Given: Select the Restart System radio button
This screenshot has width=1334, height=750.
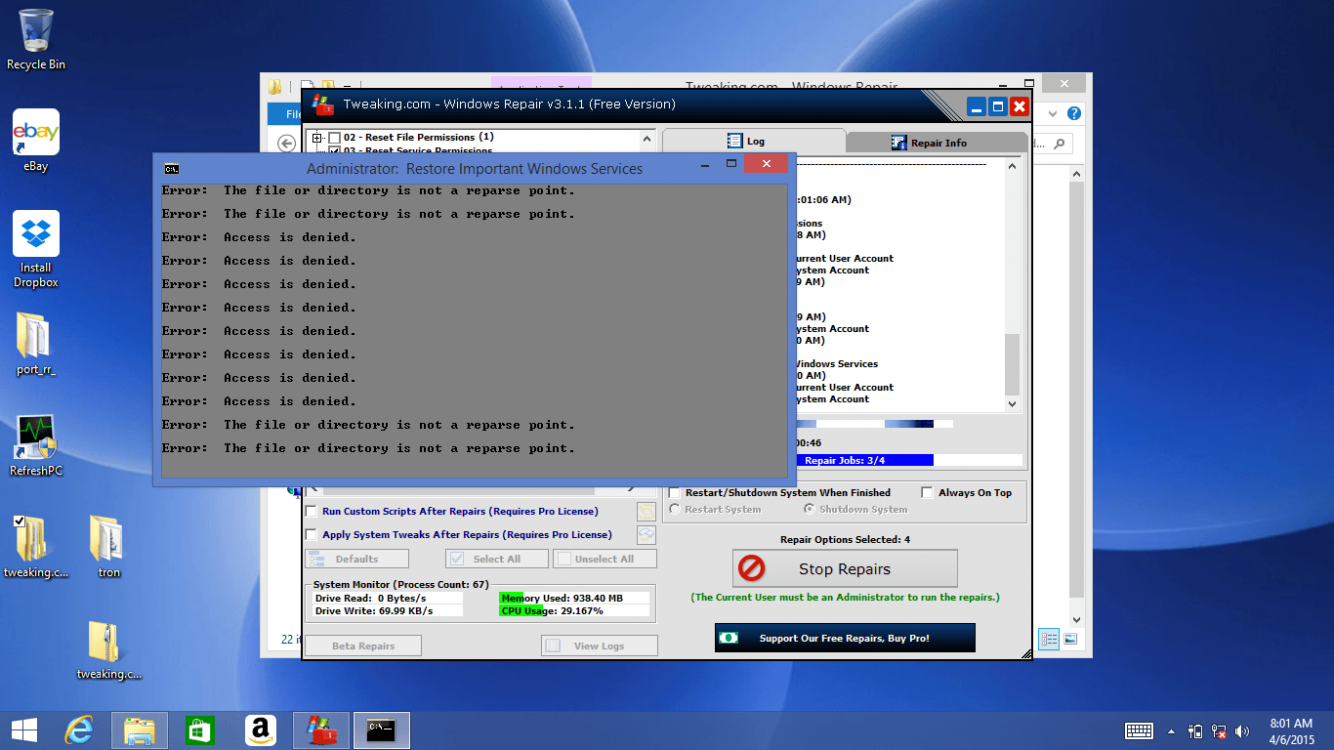Looking at the screenshot, I should point(675,509).
